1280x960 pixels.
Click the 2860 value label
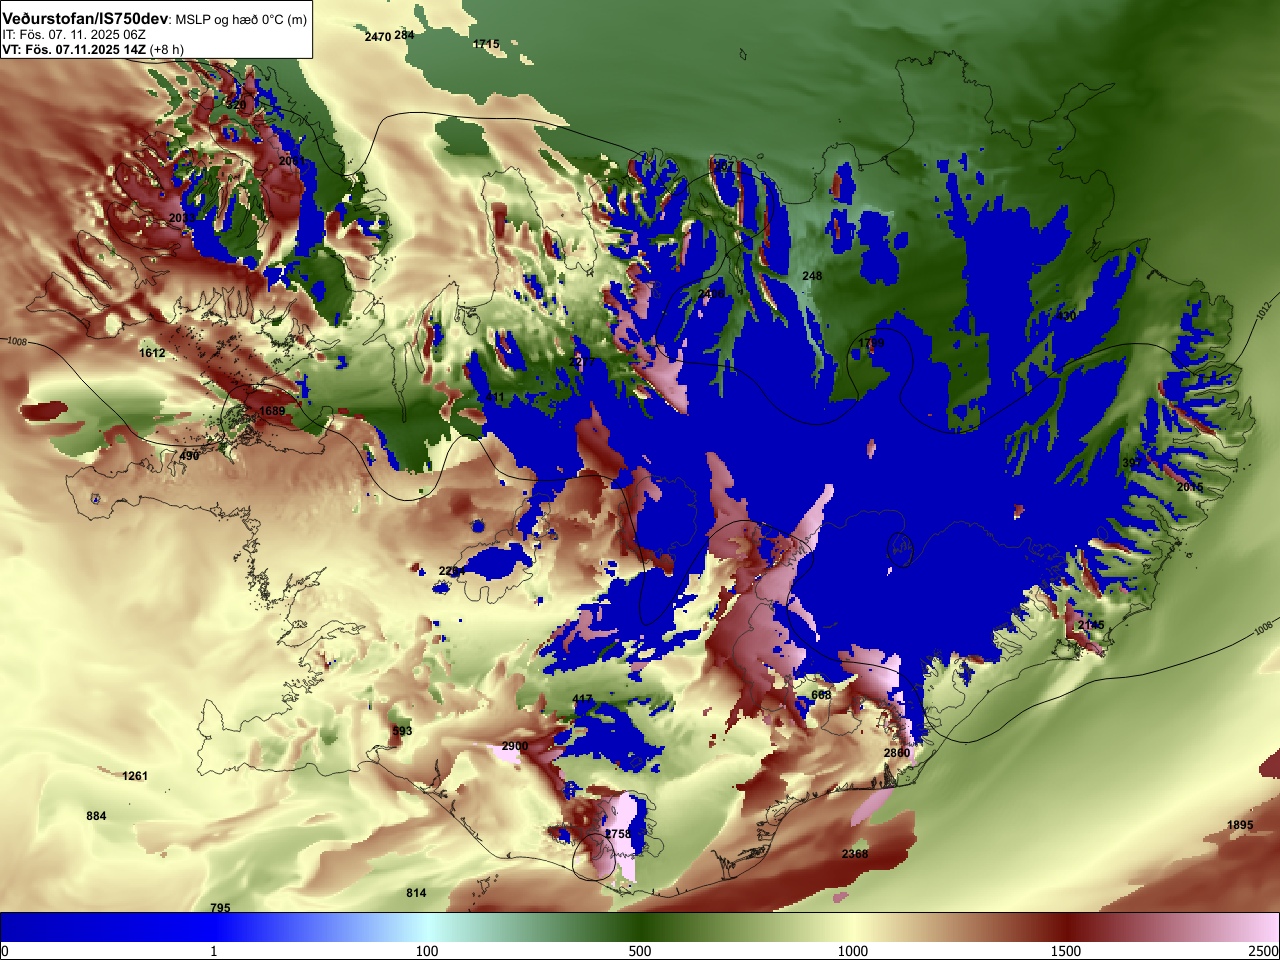point(897,753)
